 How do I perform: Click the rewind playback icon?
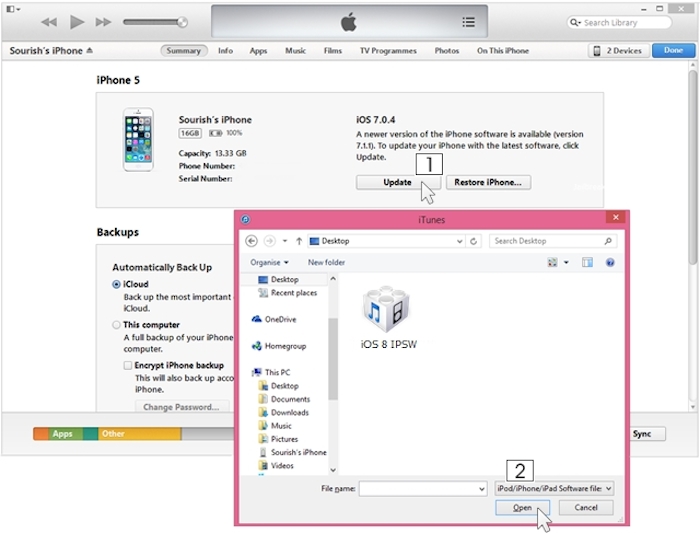point(48,22)
